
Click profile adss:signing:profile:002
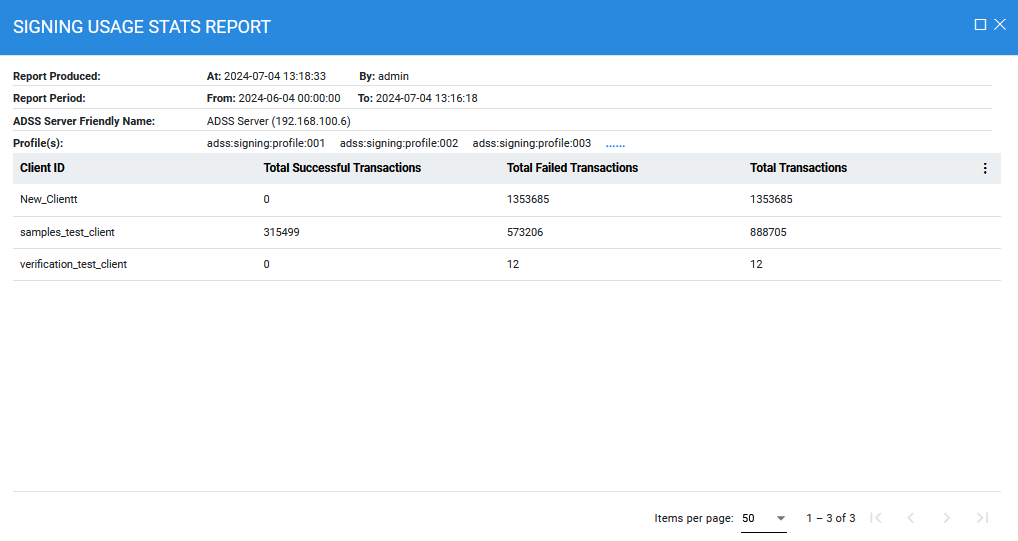pyautogui.click(x=399, y=143)
